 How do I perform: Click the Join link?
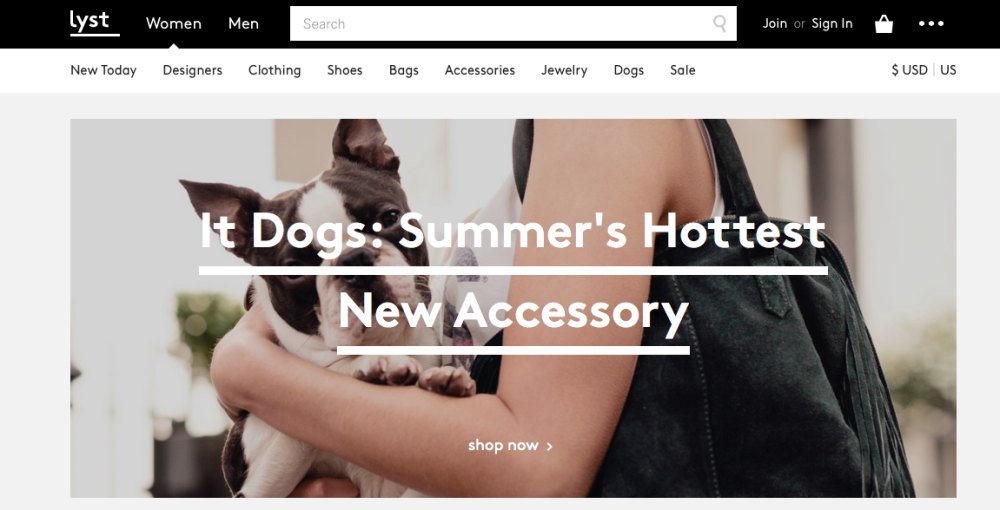click(774, 24)
